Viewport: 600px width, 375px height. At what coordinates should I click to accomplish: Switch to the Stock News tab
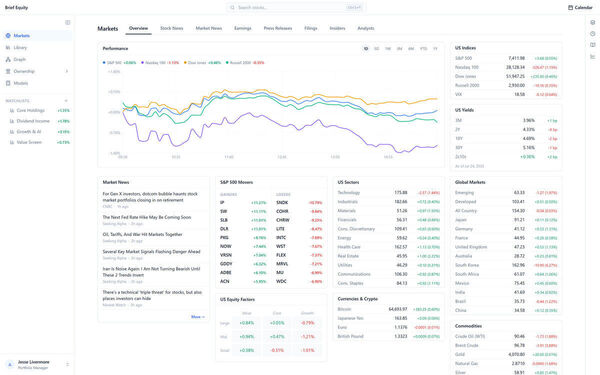click(x=172, y=28)
